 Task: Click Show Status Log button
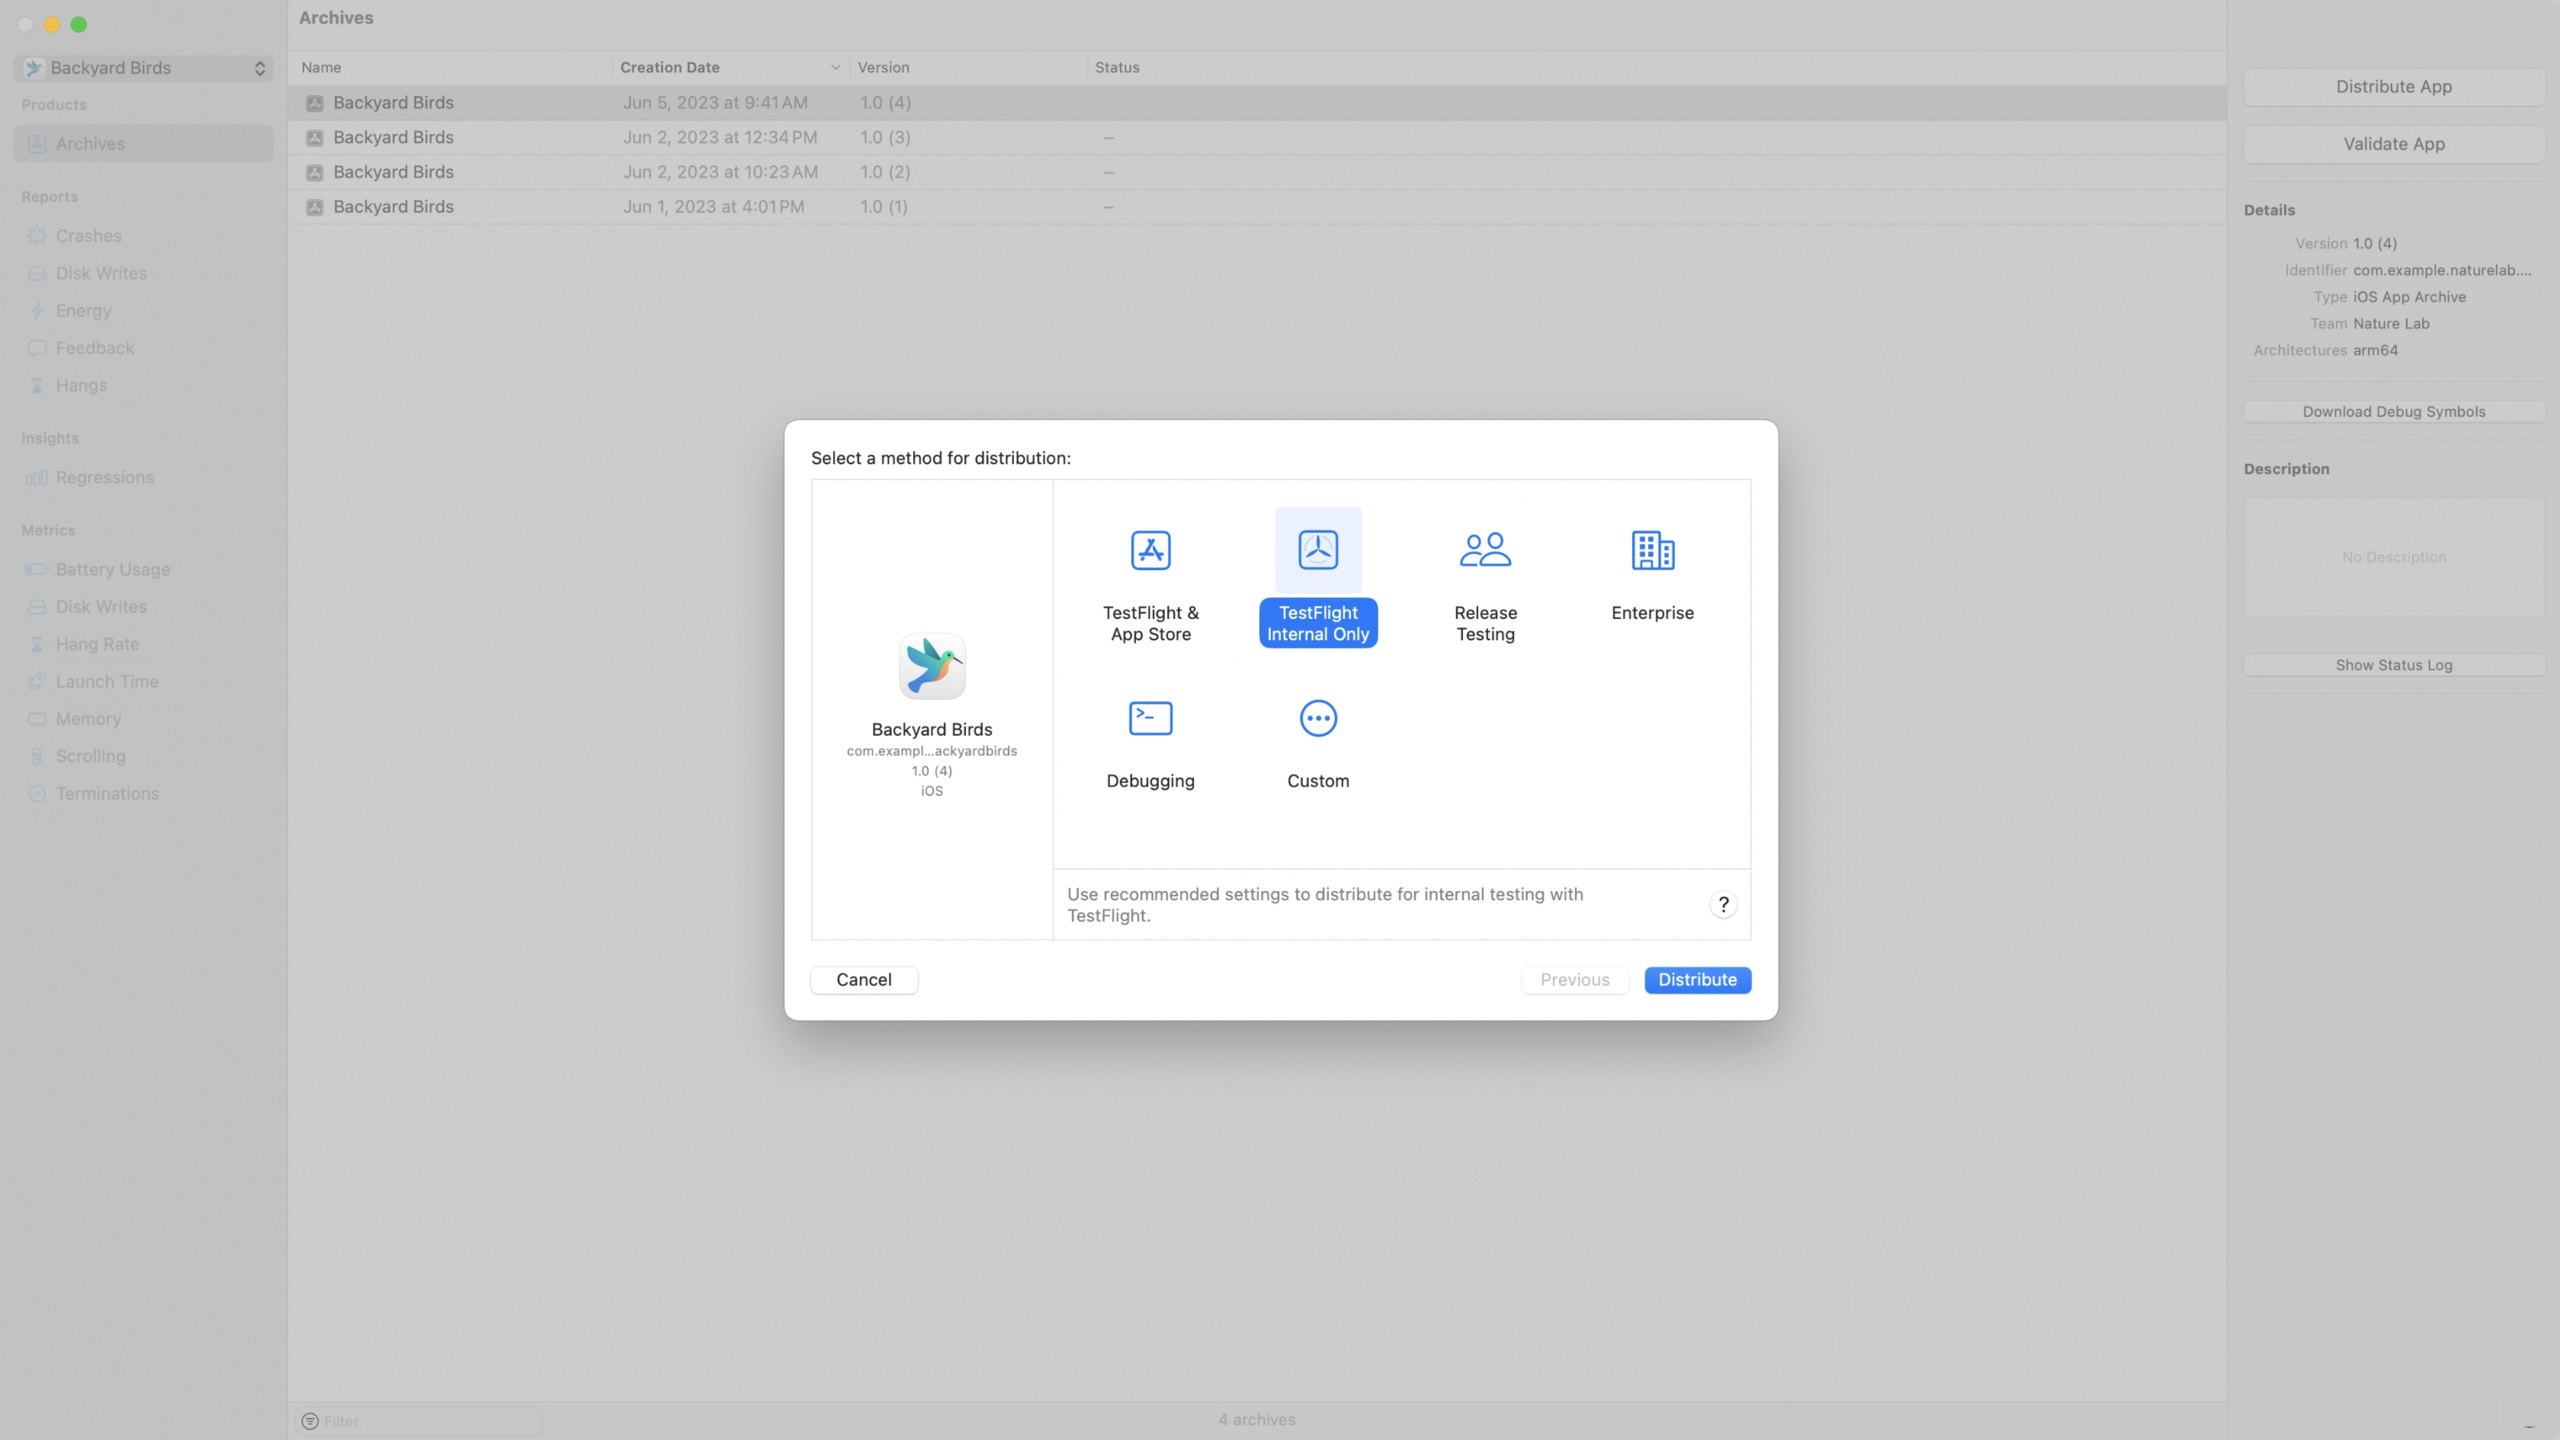(2393, 665)
